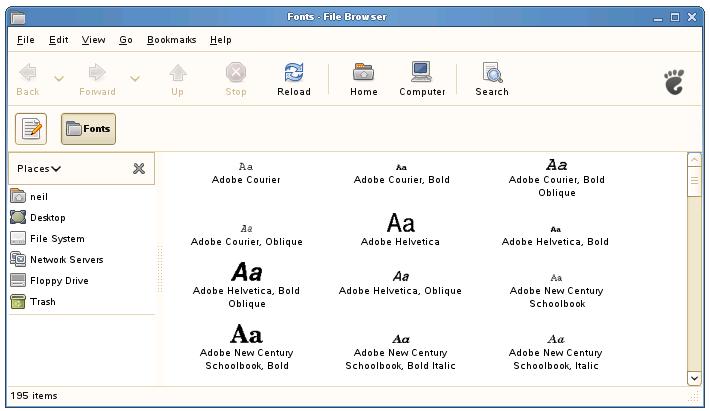Click the Reload toolbar icon
This screenshot has height=411, width=710.
click(293, 73)
